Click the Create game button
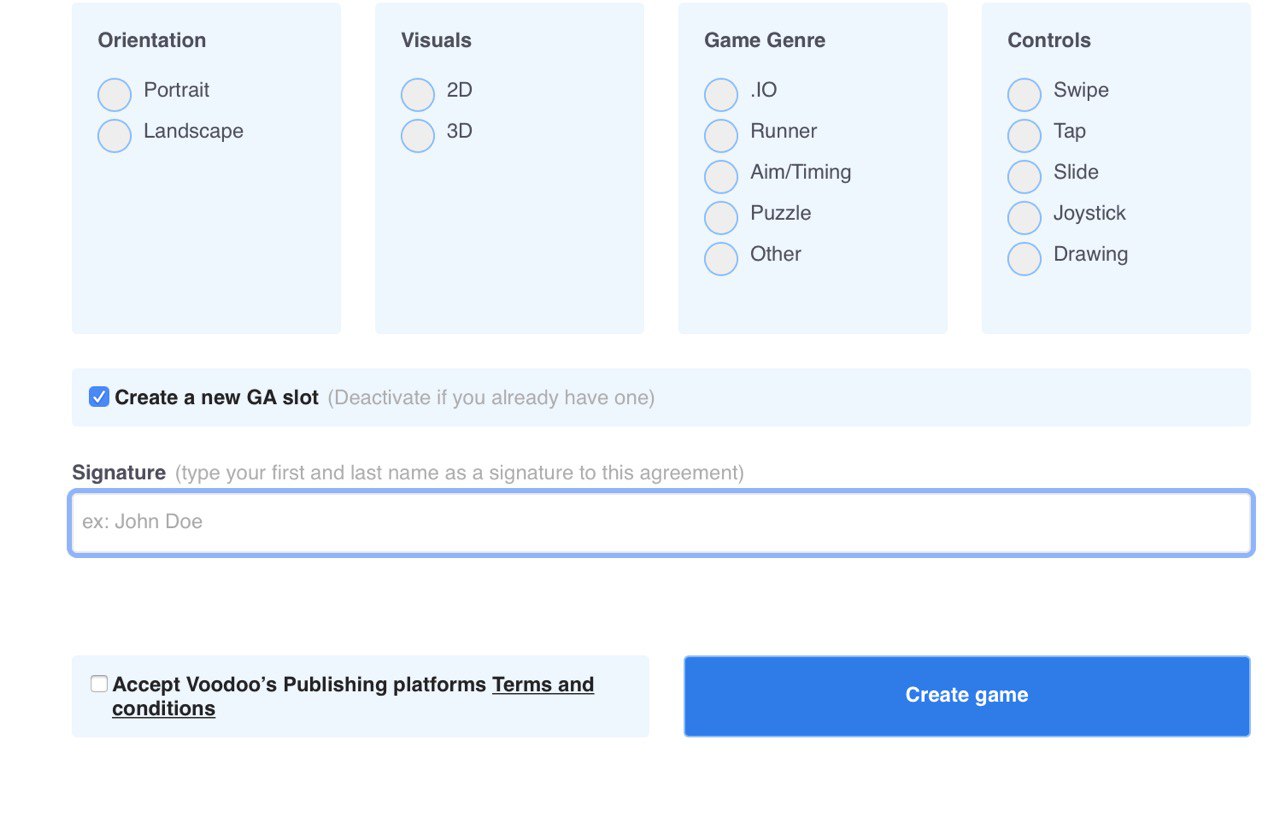Viewport: 1280px width, 829px height. click(x=966, y=696)
